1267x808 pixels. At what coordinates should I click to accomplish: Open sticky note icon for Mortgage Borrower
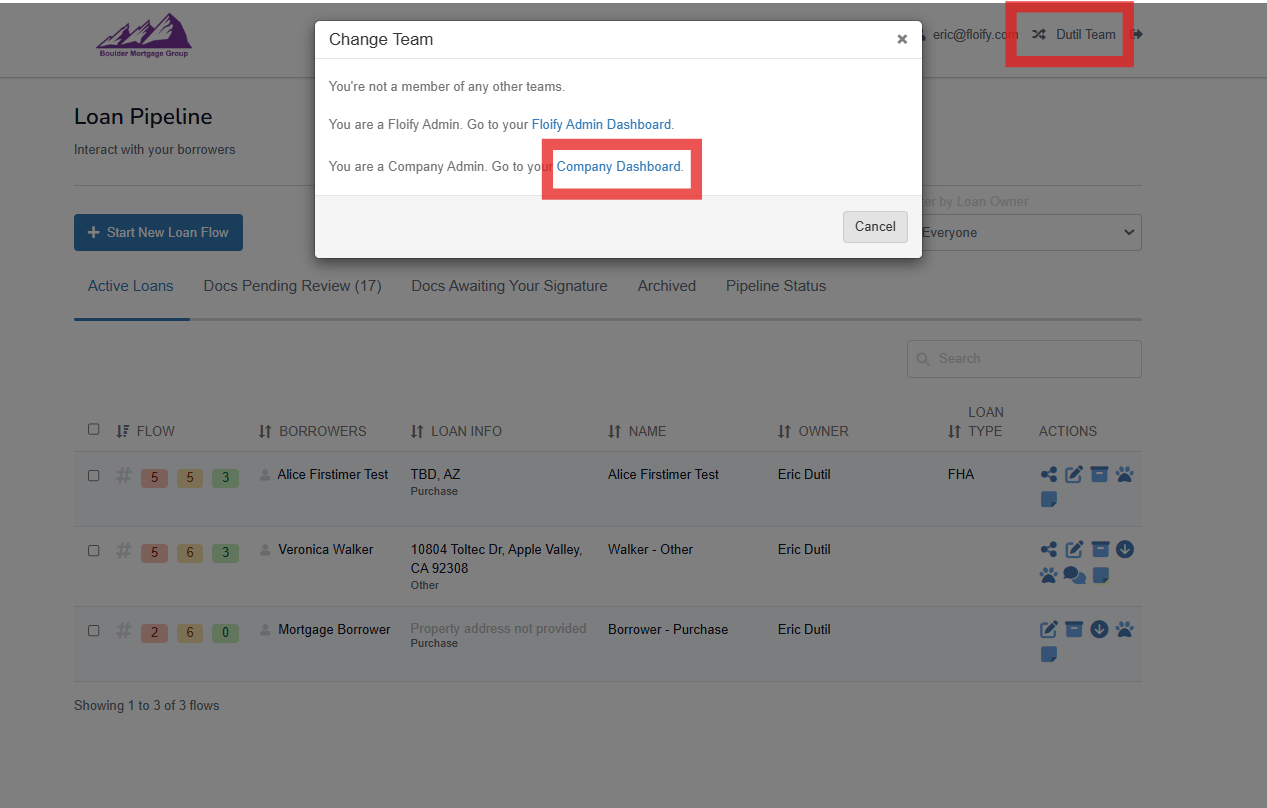pos(1048,655)
